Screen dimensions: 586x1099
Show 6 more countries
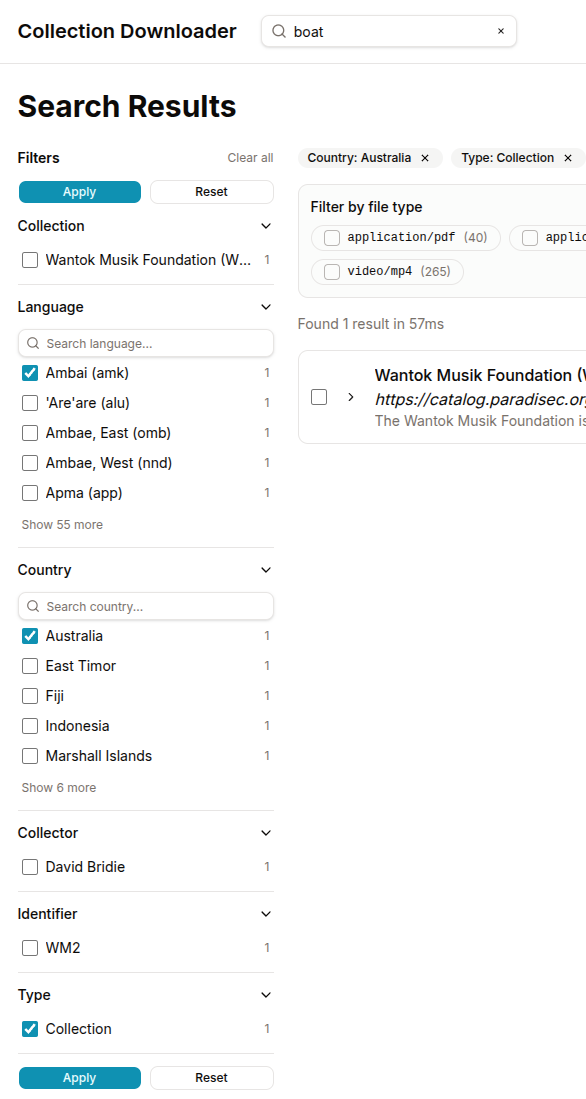59,788
